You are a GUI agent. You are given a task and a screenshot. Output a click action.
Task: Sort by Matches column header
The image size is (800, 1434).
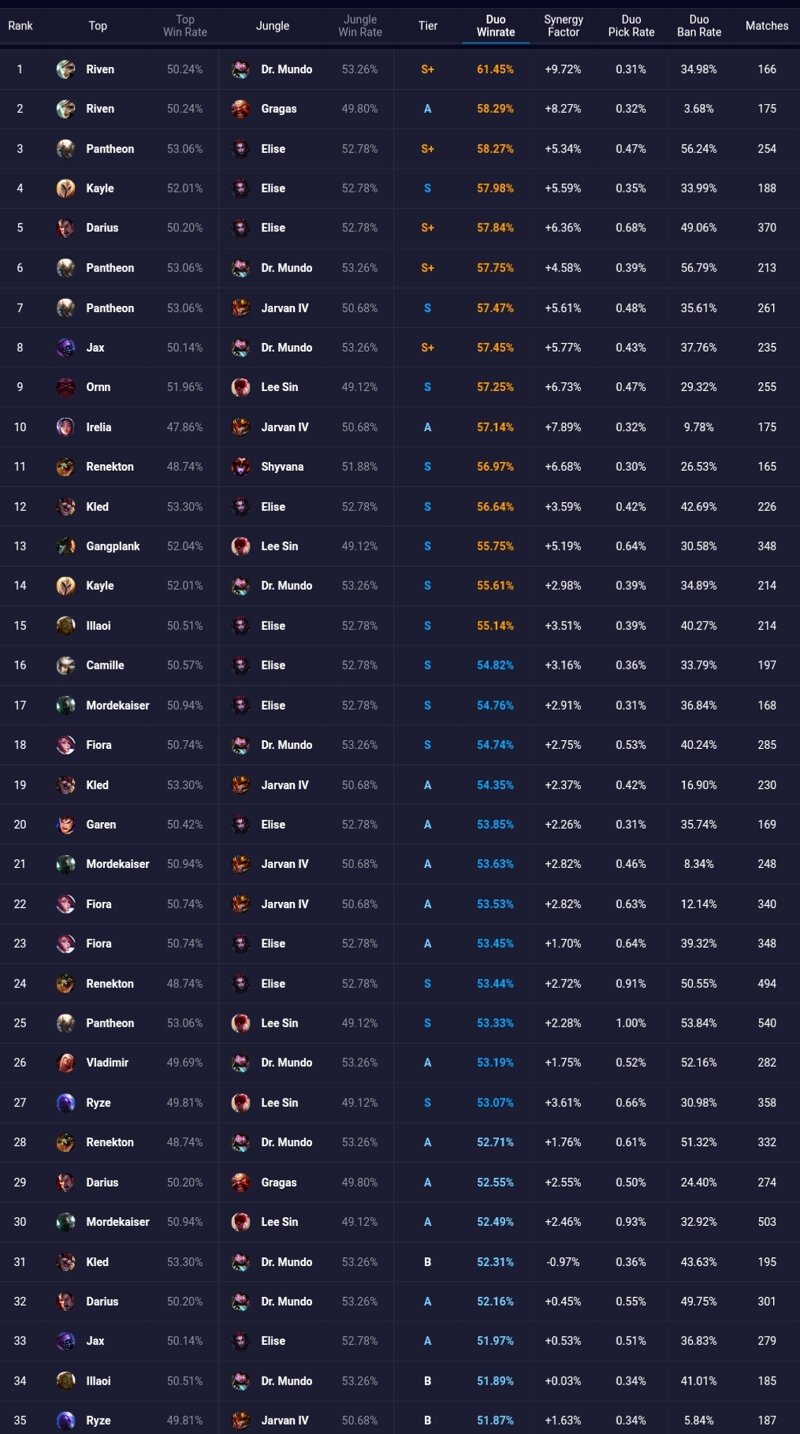tap(767, 26)
